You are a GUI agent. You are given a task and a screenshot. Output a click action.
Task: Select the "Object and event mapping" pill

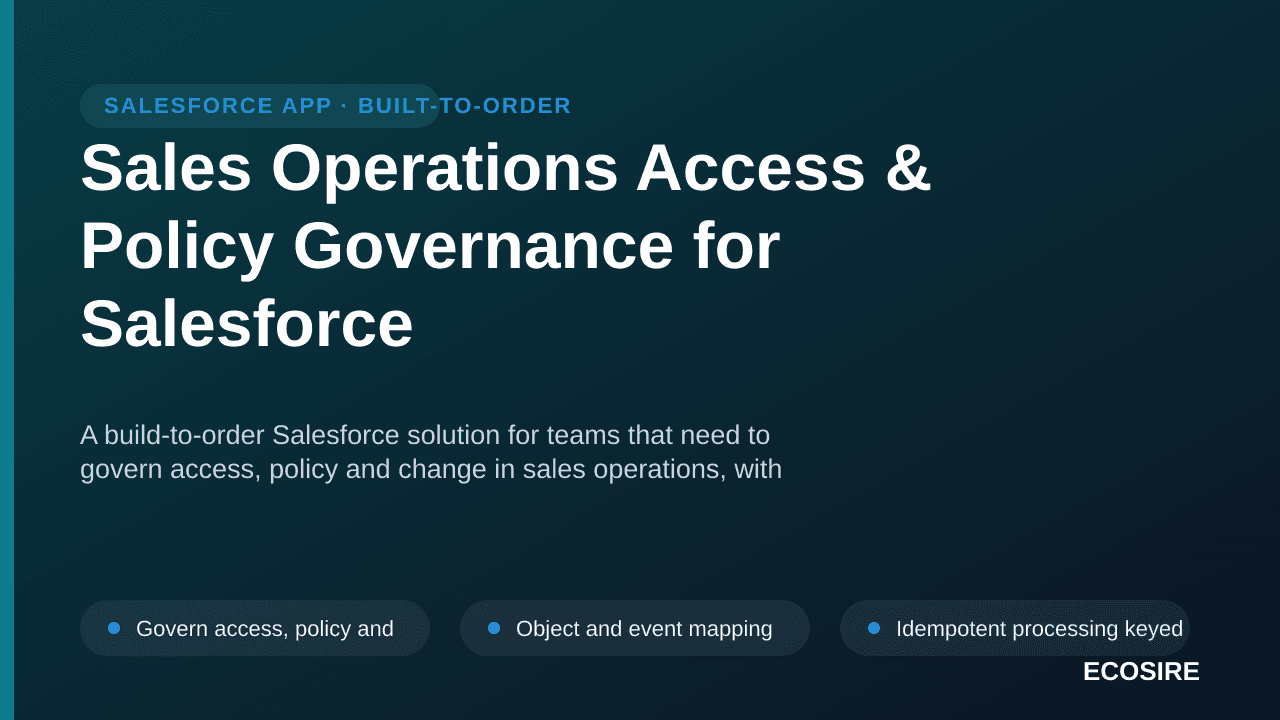[x=635, y=628]
